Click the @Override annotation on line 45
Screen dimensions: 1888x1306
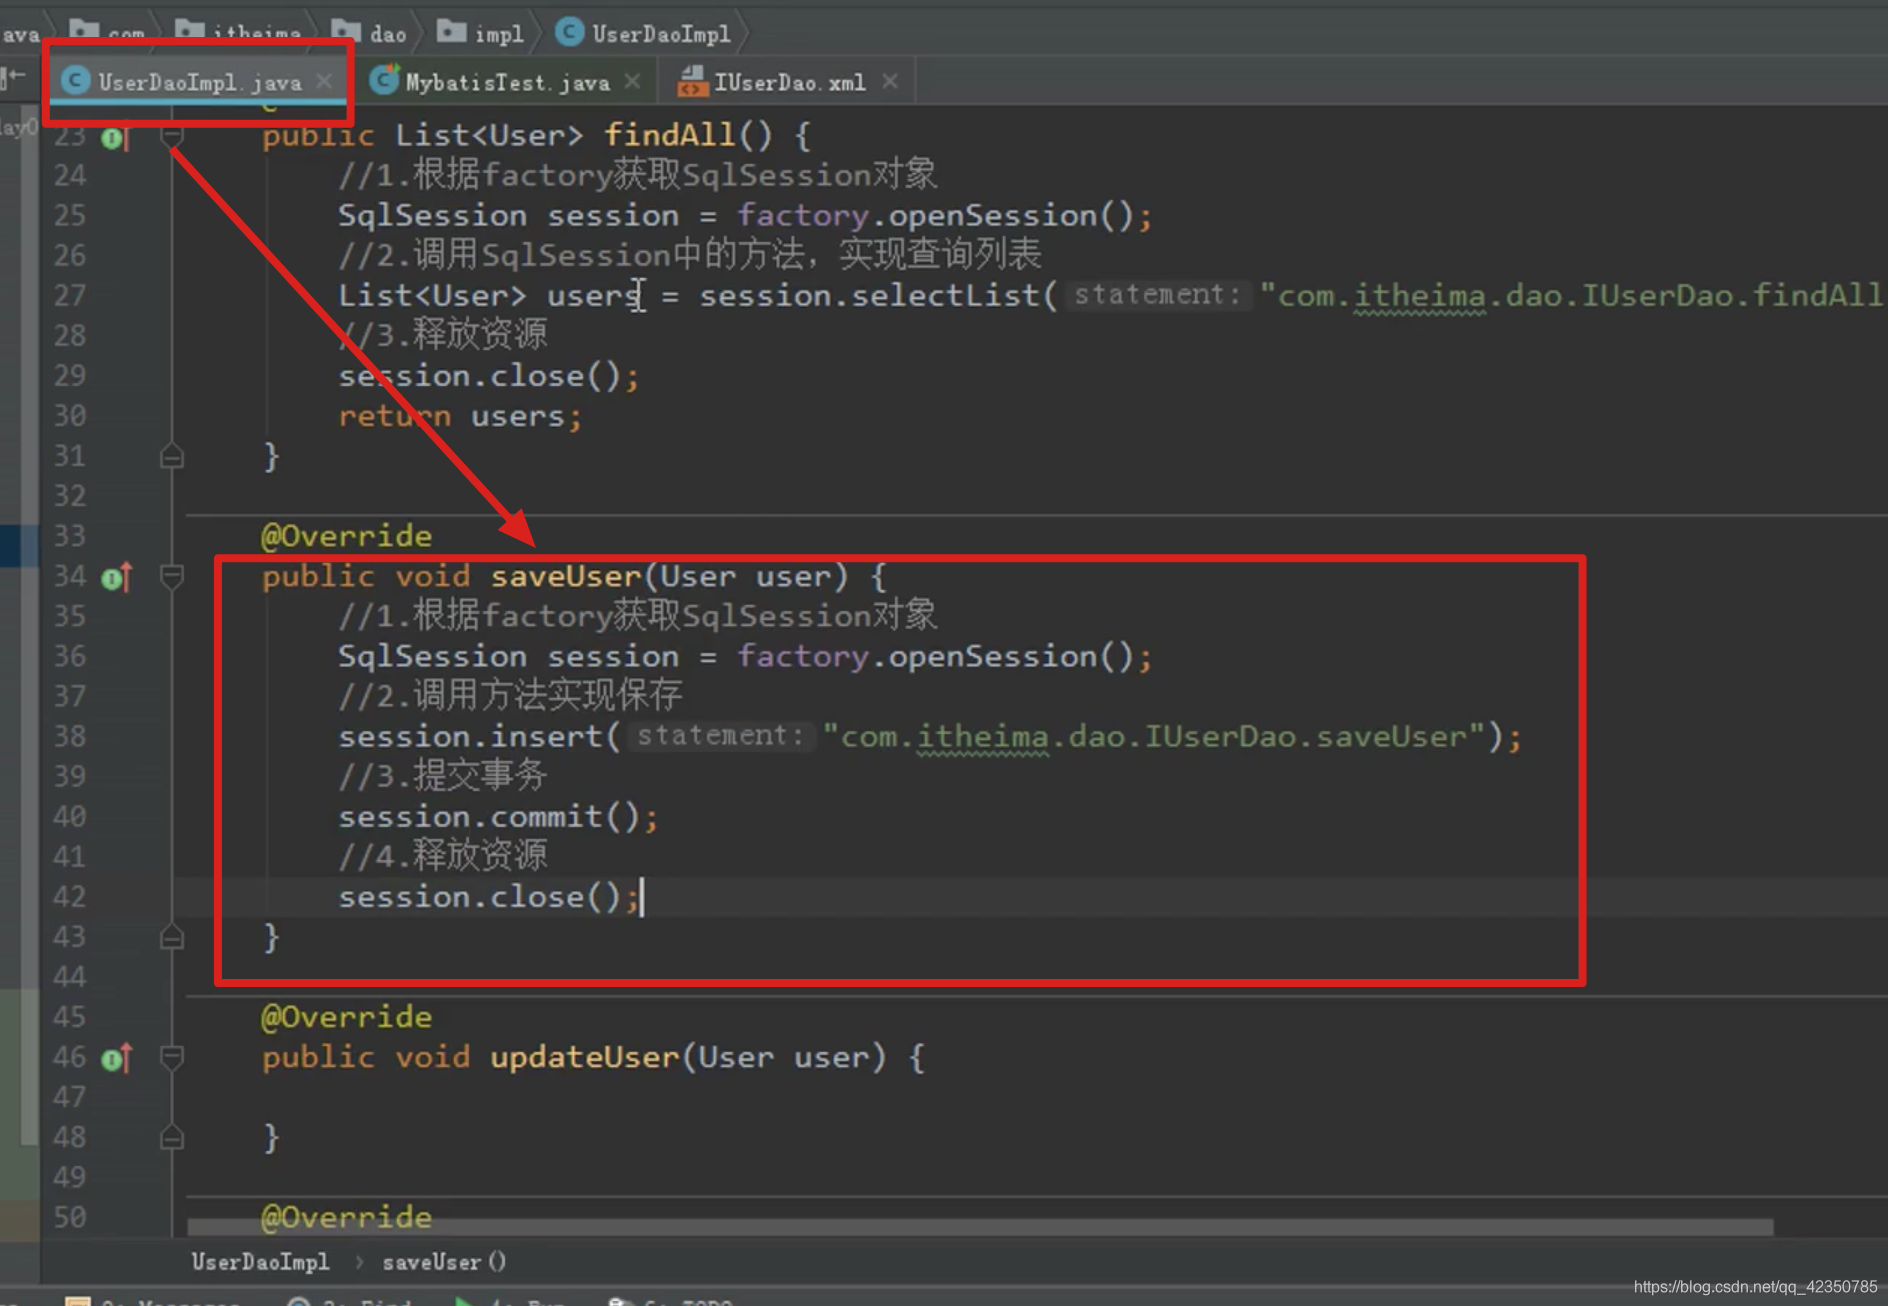tap(346, 1017)
